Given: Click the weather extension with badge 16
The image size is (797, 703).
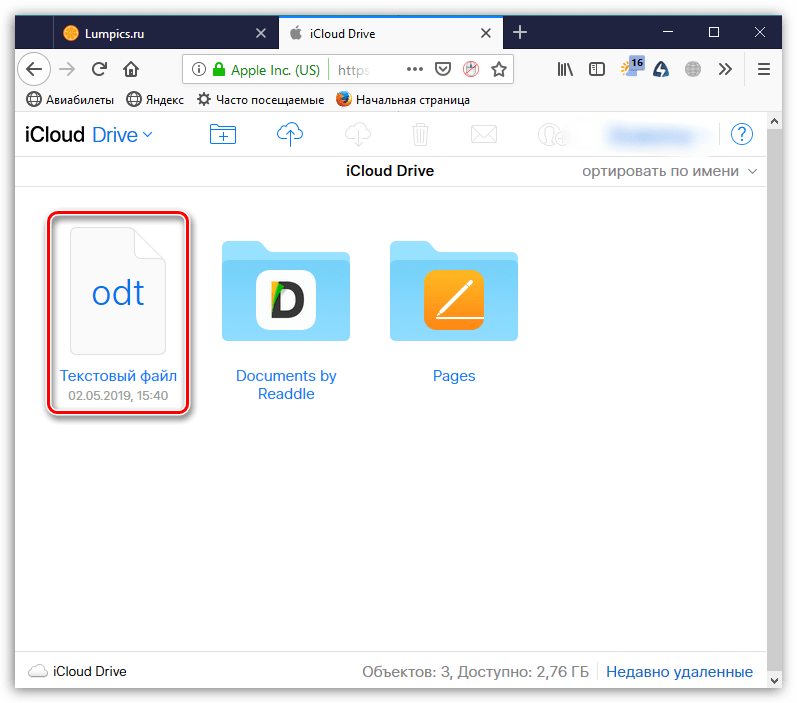Looking at the screenshot, I should tap(632, 67).
